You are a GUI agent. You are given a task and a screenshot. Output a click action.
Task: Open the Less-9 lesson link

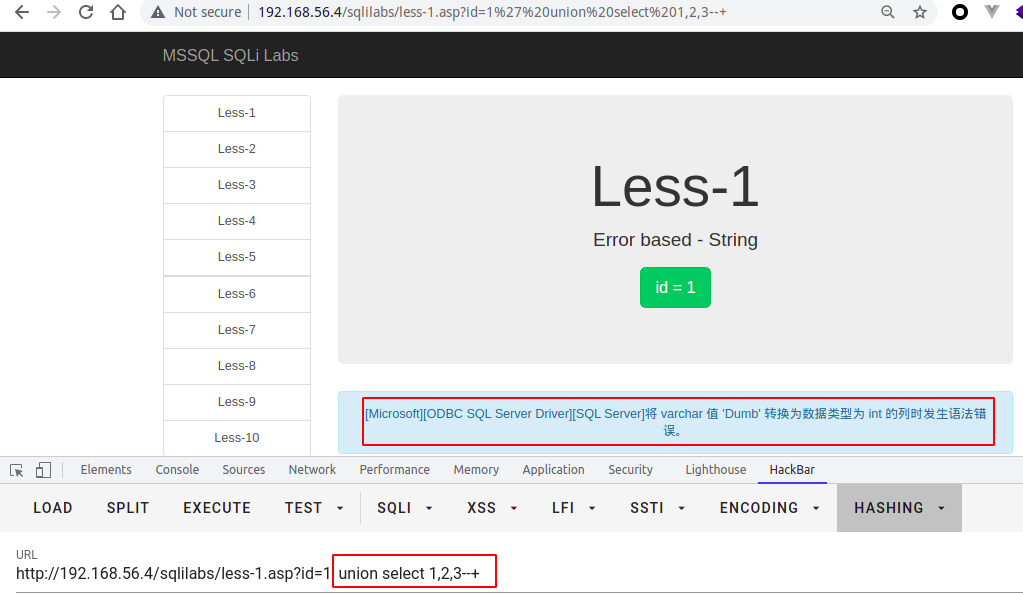(x=237, y=401)
